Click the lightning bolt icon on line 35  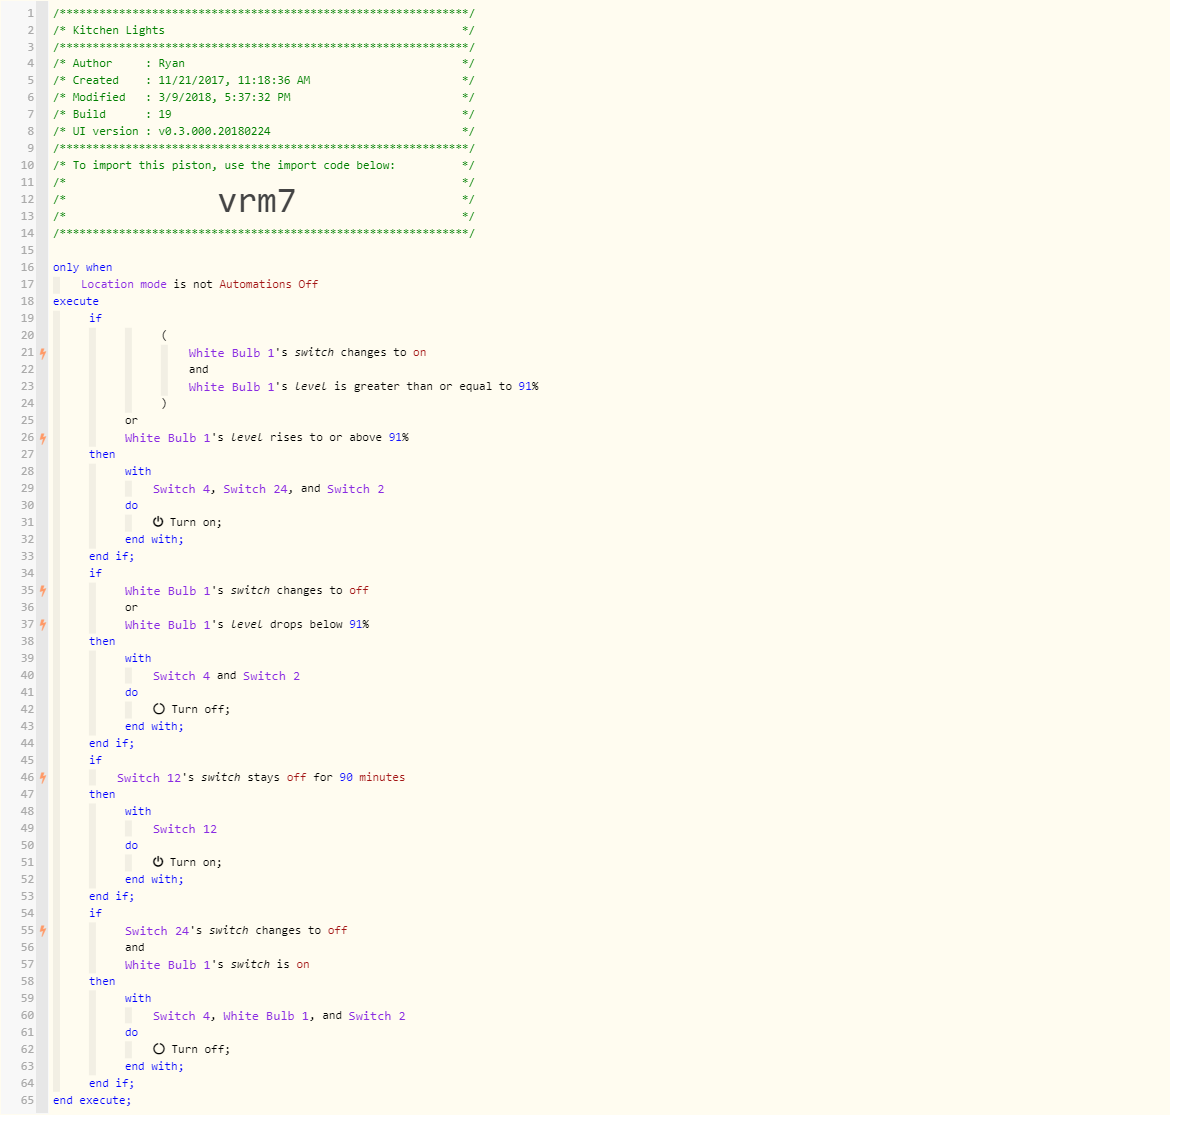43,591
